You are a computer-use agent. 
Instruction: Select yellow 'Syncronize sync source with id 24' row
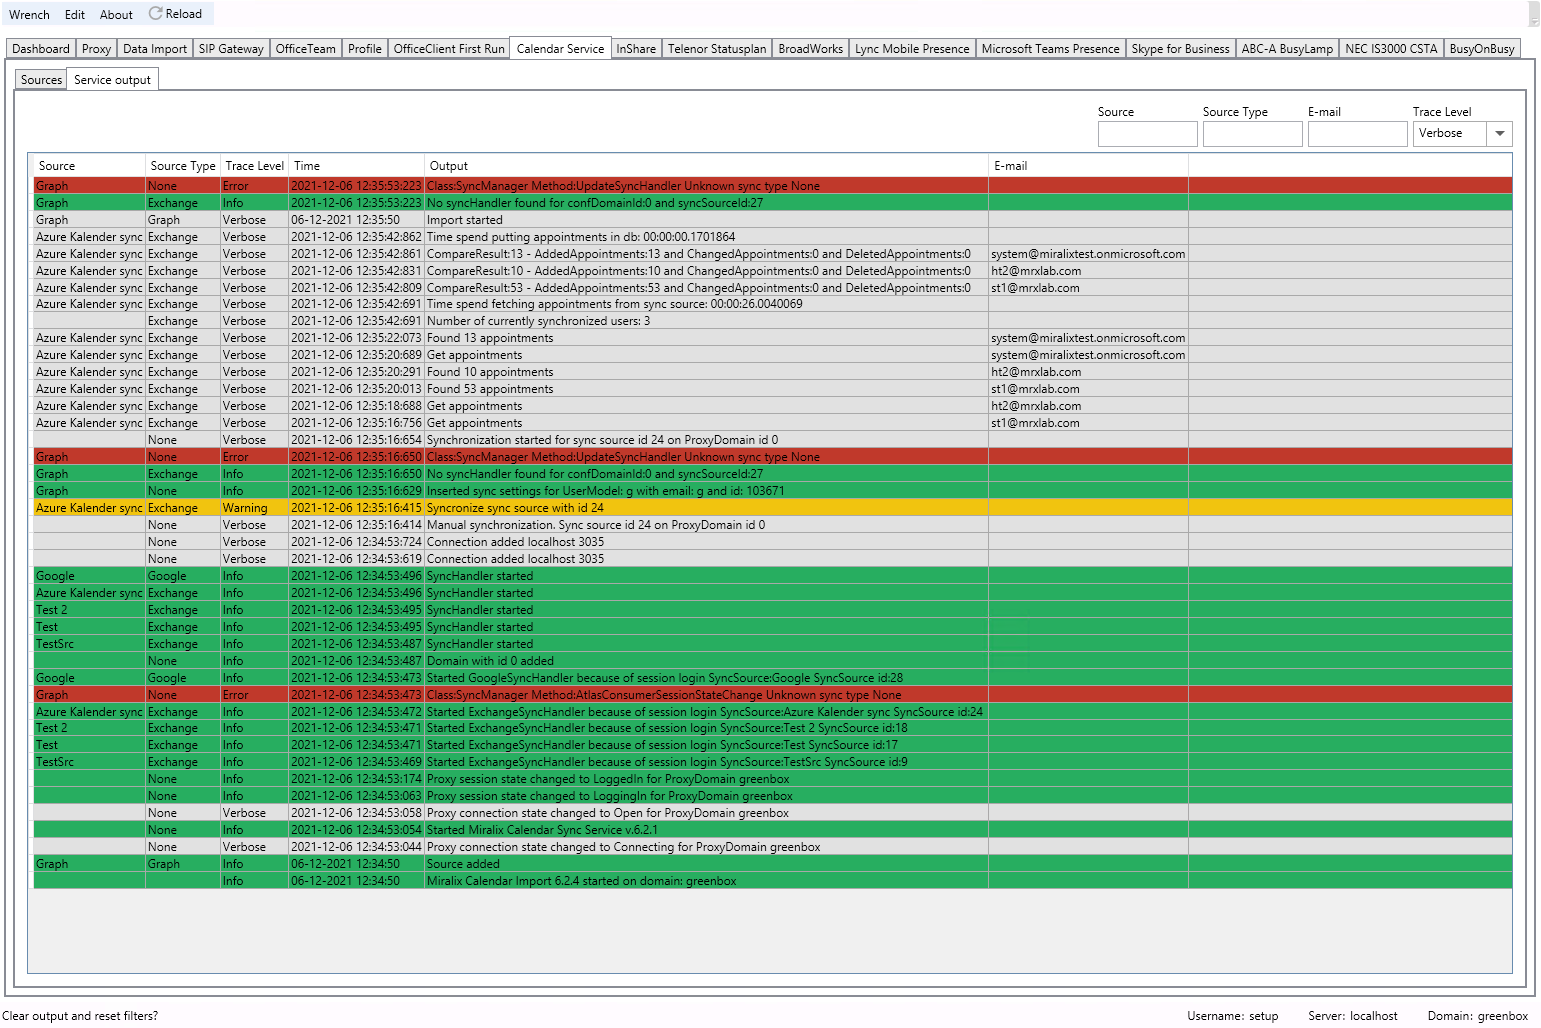pos(772,508)
